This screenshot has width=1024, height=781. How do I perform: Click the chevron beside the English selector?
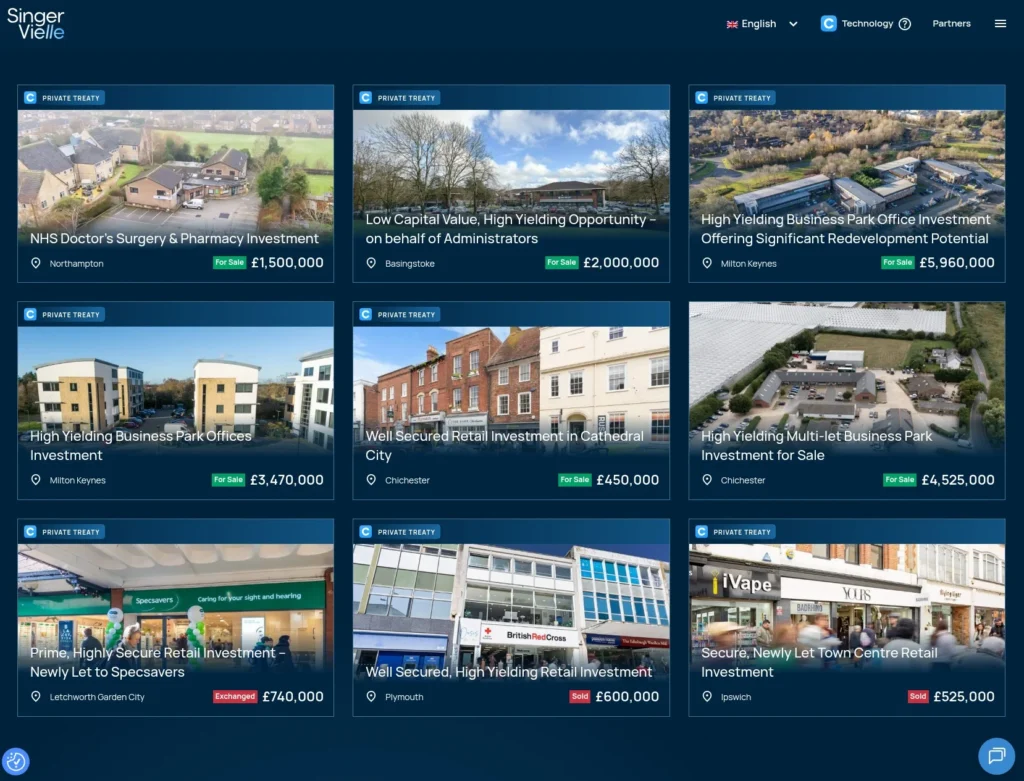[794, 23]
